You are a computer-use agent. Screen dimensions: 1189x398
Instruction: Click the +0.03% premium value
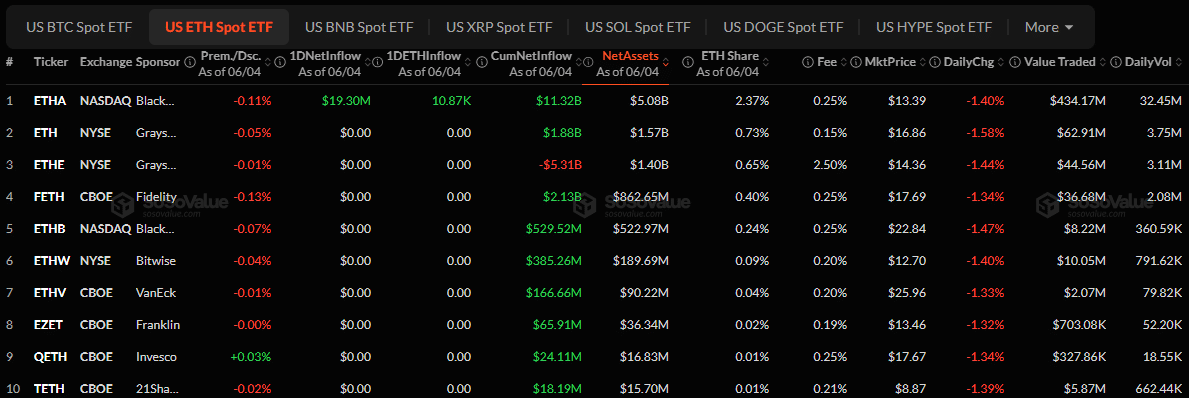pyautogui.click(x=251, y=357)
